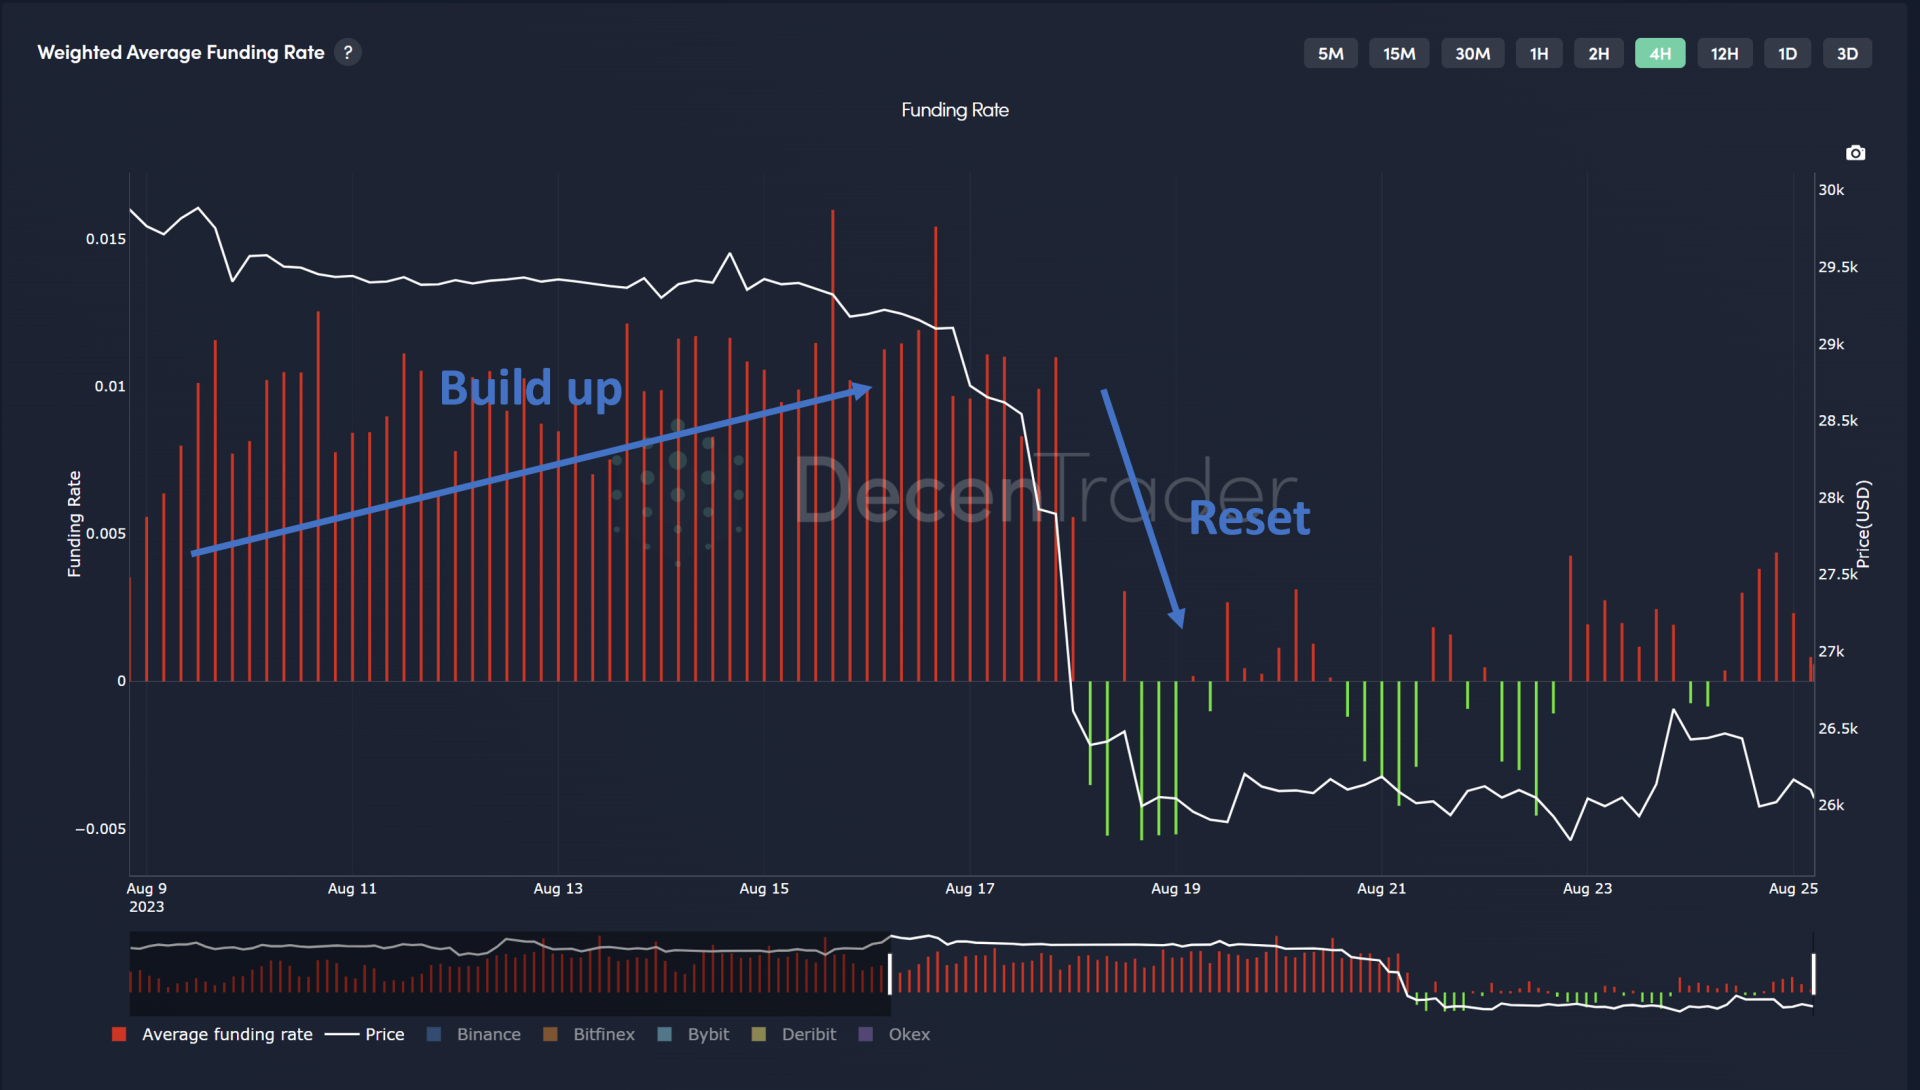Click the camera snapshot icon
1920x1090 pixels.
pos(1855,153)
